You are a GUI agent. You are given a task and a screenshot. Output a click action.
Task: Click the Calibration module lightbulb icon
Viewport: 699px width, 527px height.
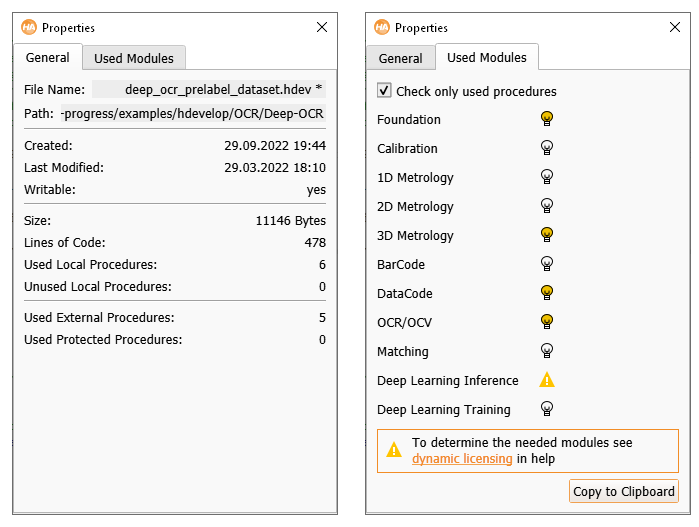click(x=547, y=148)
